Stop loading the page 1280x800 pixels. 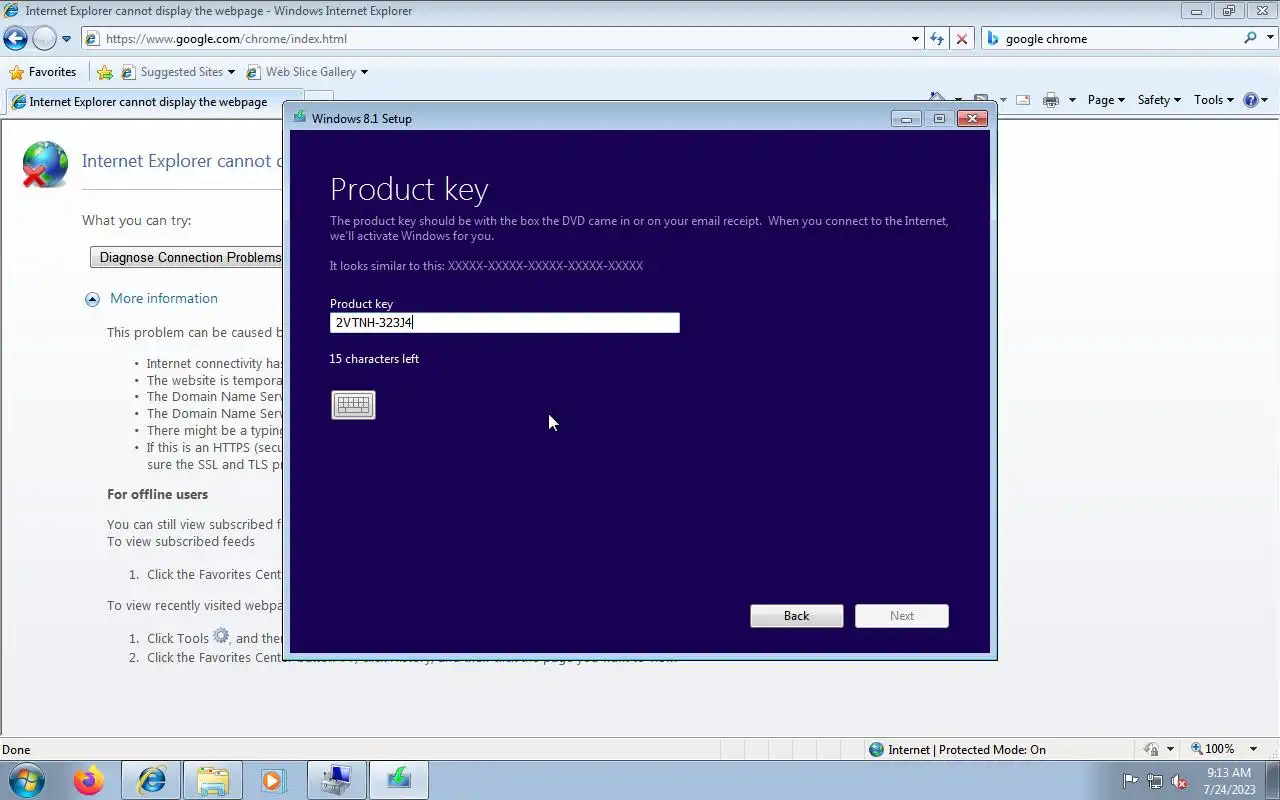coord(962,39)
